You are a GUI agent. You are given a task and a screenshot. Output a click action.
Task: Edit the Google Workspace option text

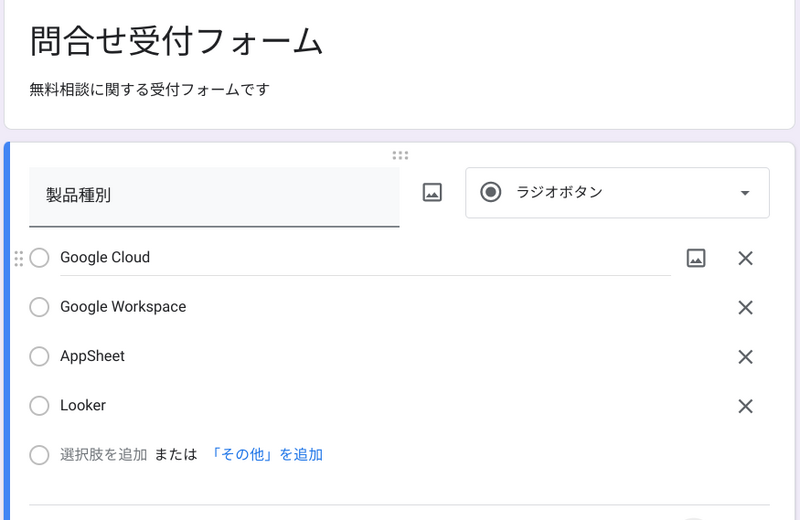123,307
